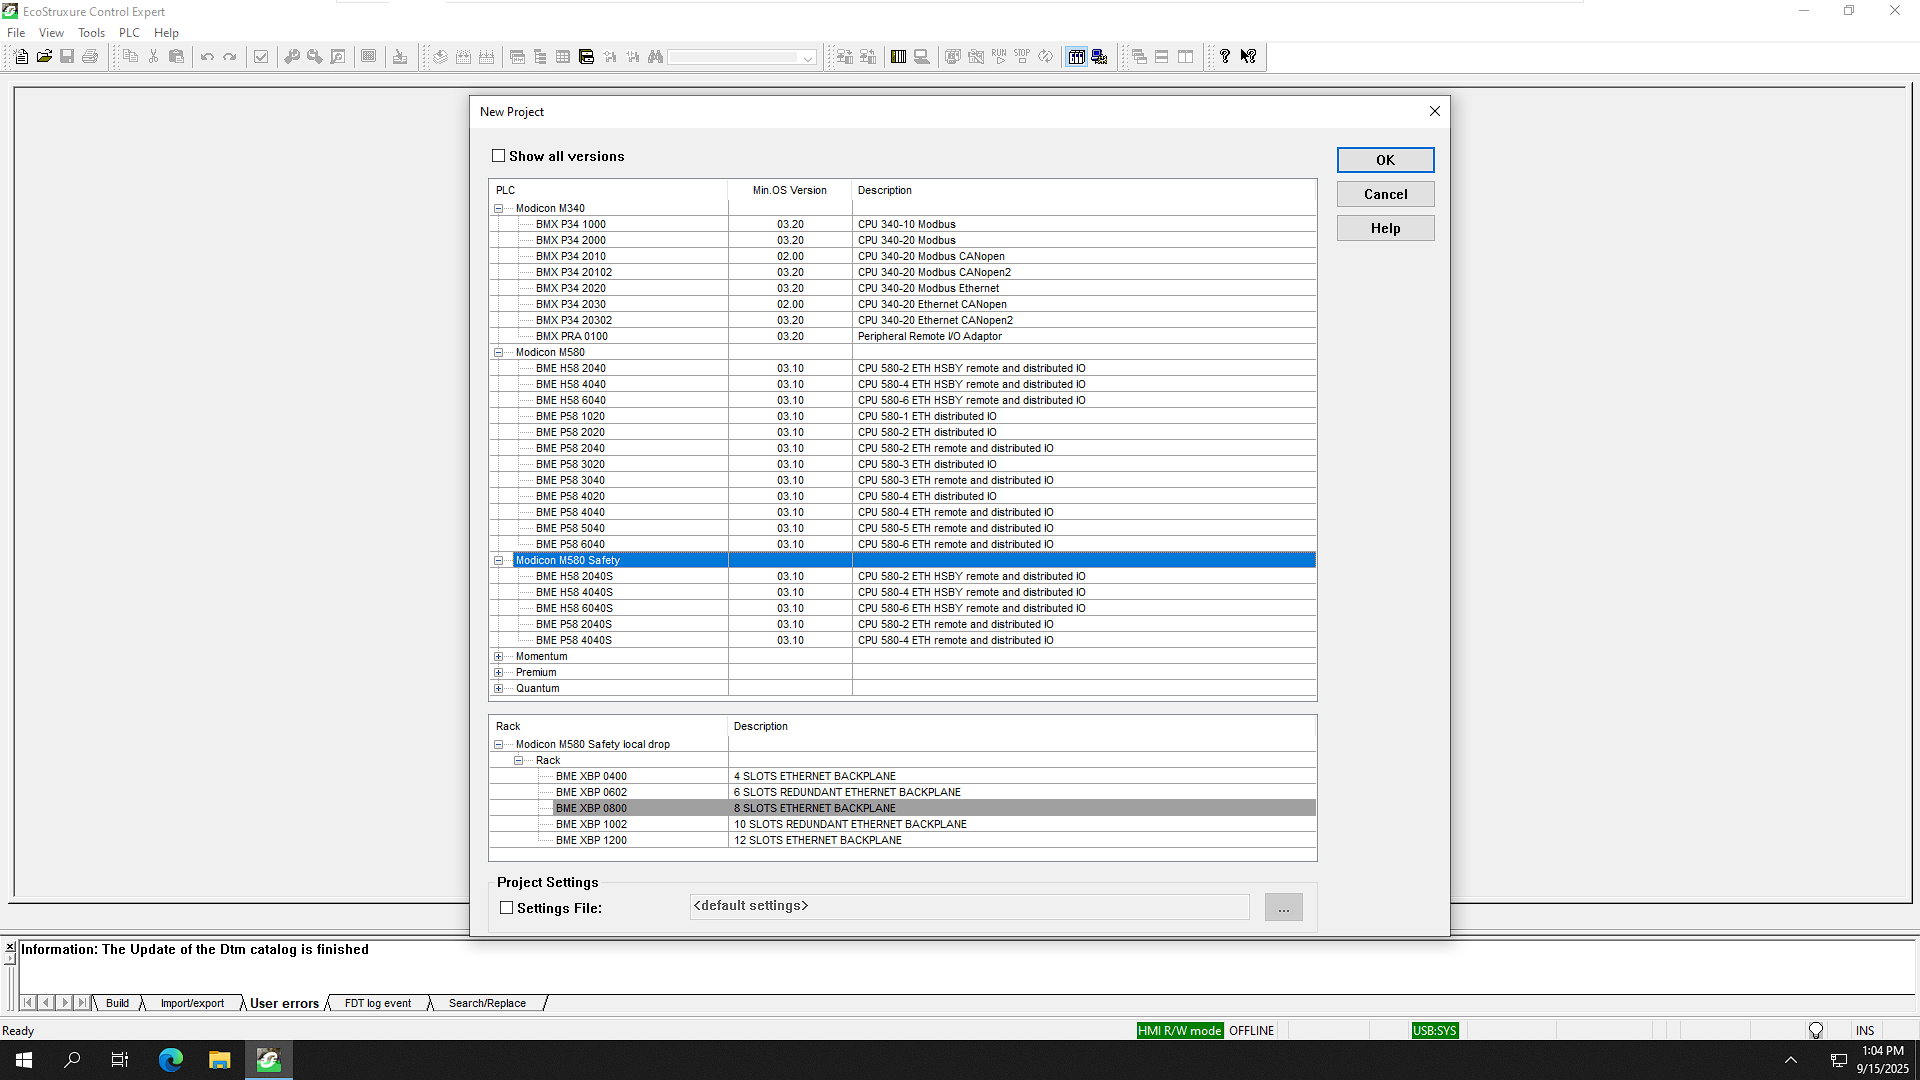Viewport: 1920px width, 1080px height.
Task: Expand the Momentum PLC family
Action: coord(498,657)
